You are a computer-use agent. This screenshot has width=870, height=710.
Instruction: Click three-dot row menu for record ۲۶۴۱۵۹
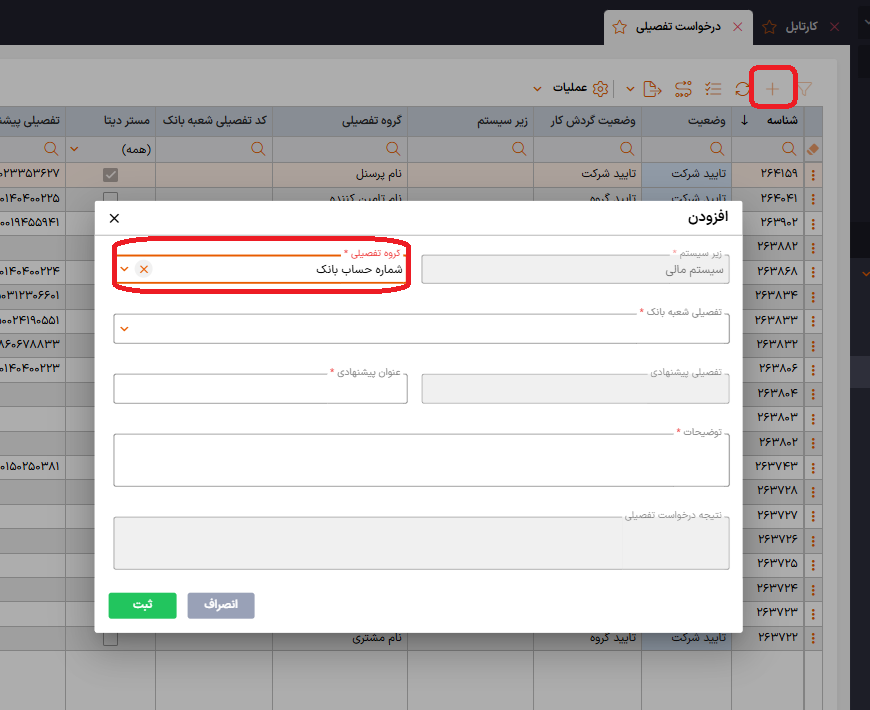pyautogui.click(x=812, y=175)
